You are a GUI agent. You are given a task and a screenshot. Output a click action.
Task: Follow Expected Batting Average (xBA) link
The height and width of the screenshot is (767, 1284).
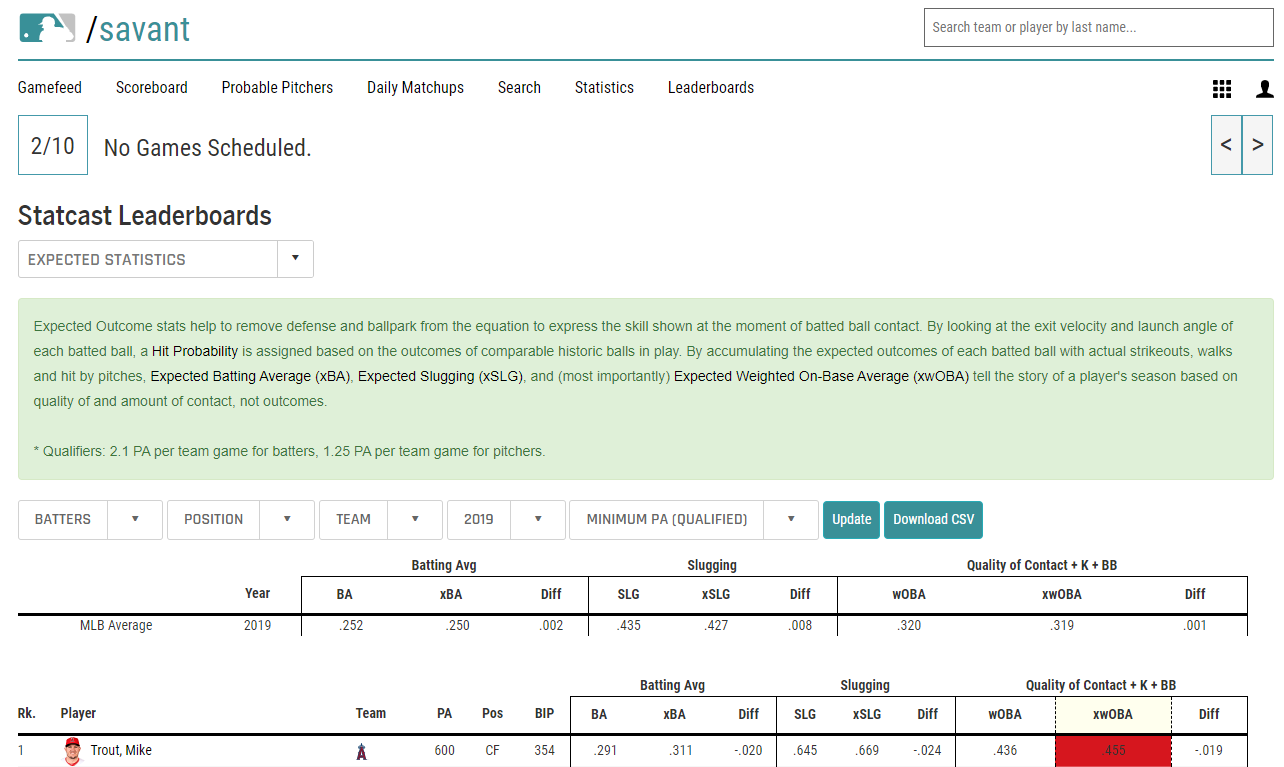click(x=250, y=377)
